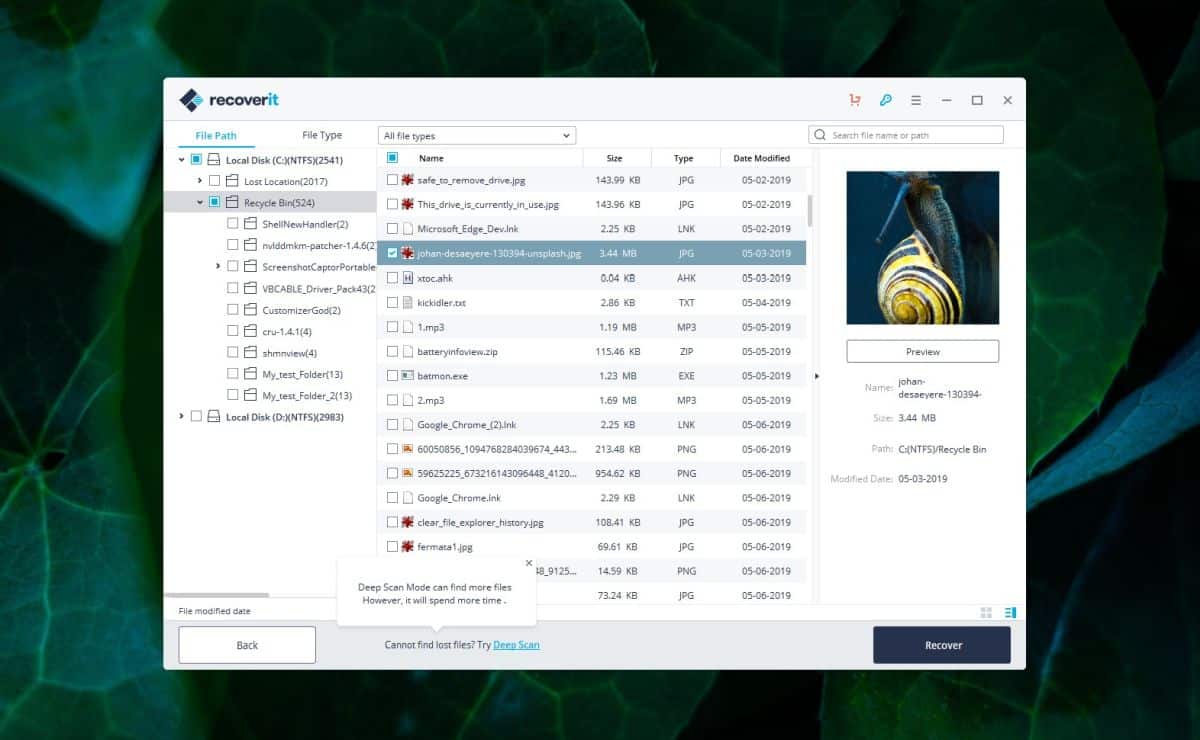Dismiss the Deep Scan tooltip

[529, 562]
